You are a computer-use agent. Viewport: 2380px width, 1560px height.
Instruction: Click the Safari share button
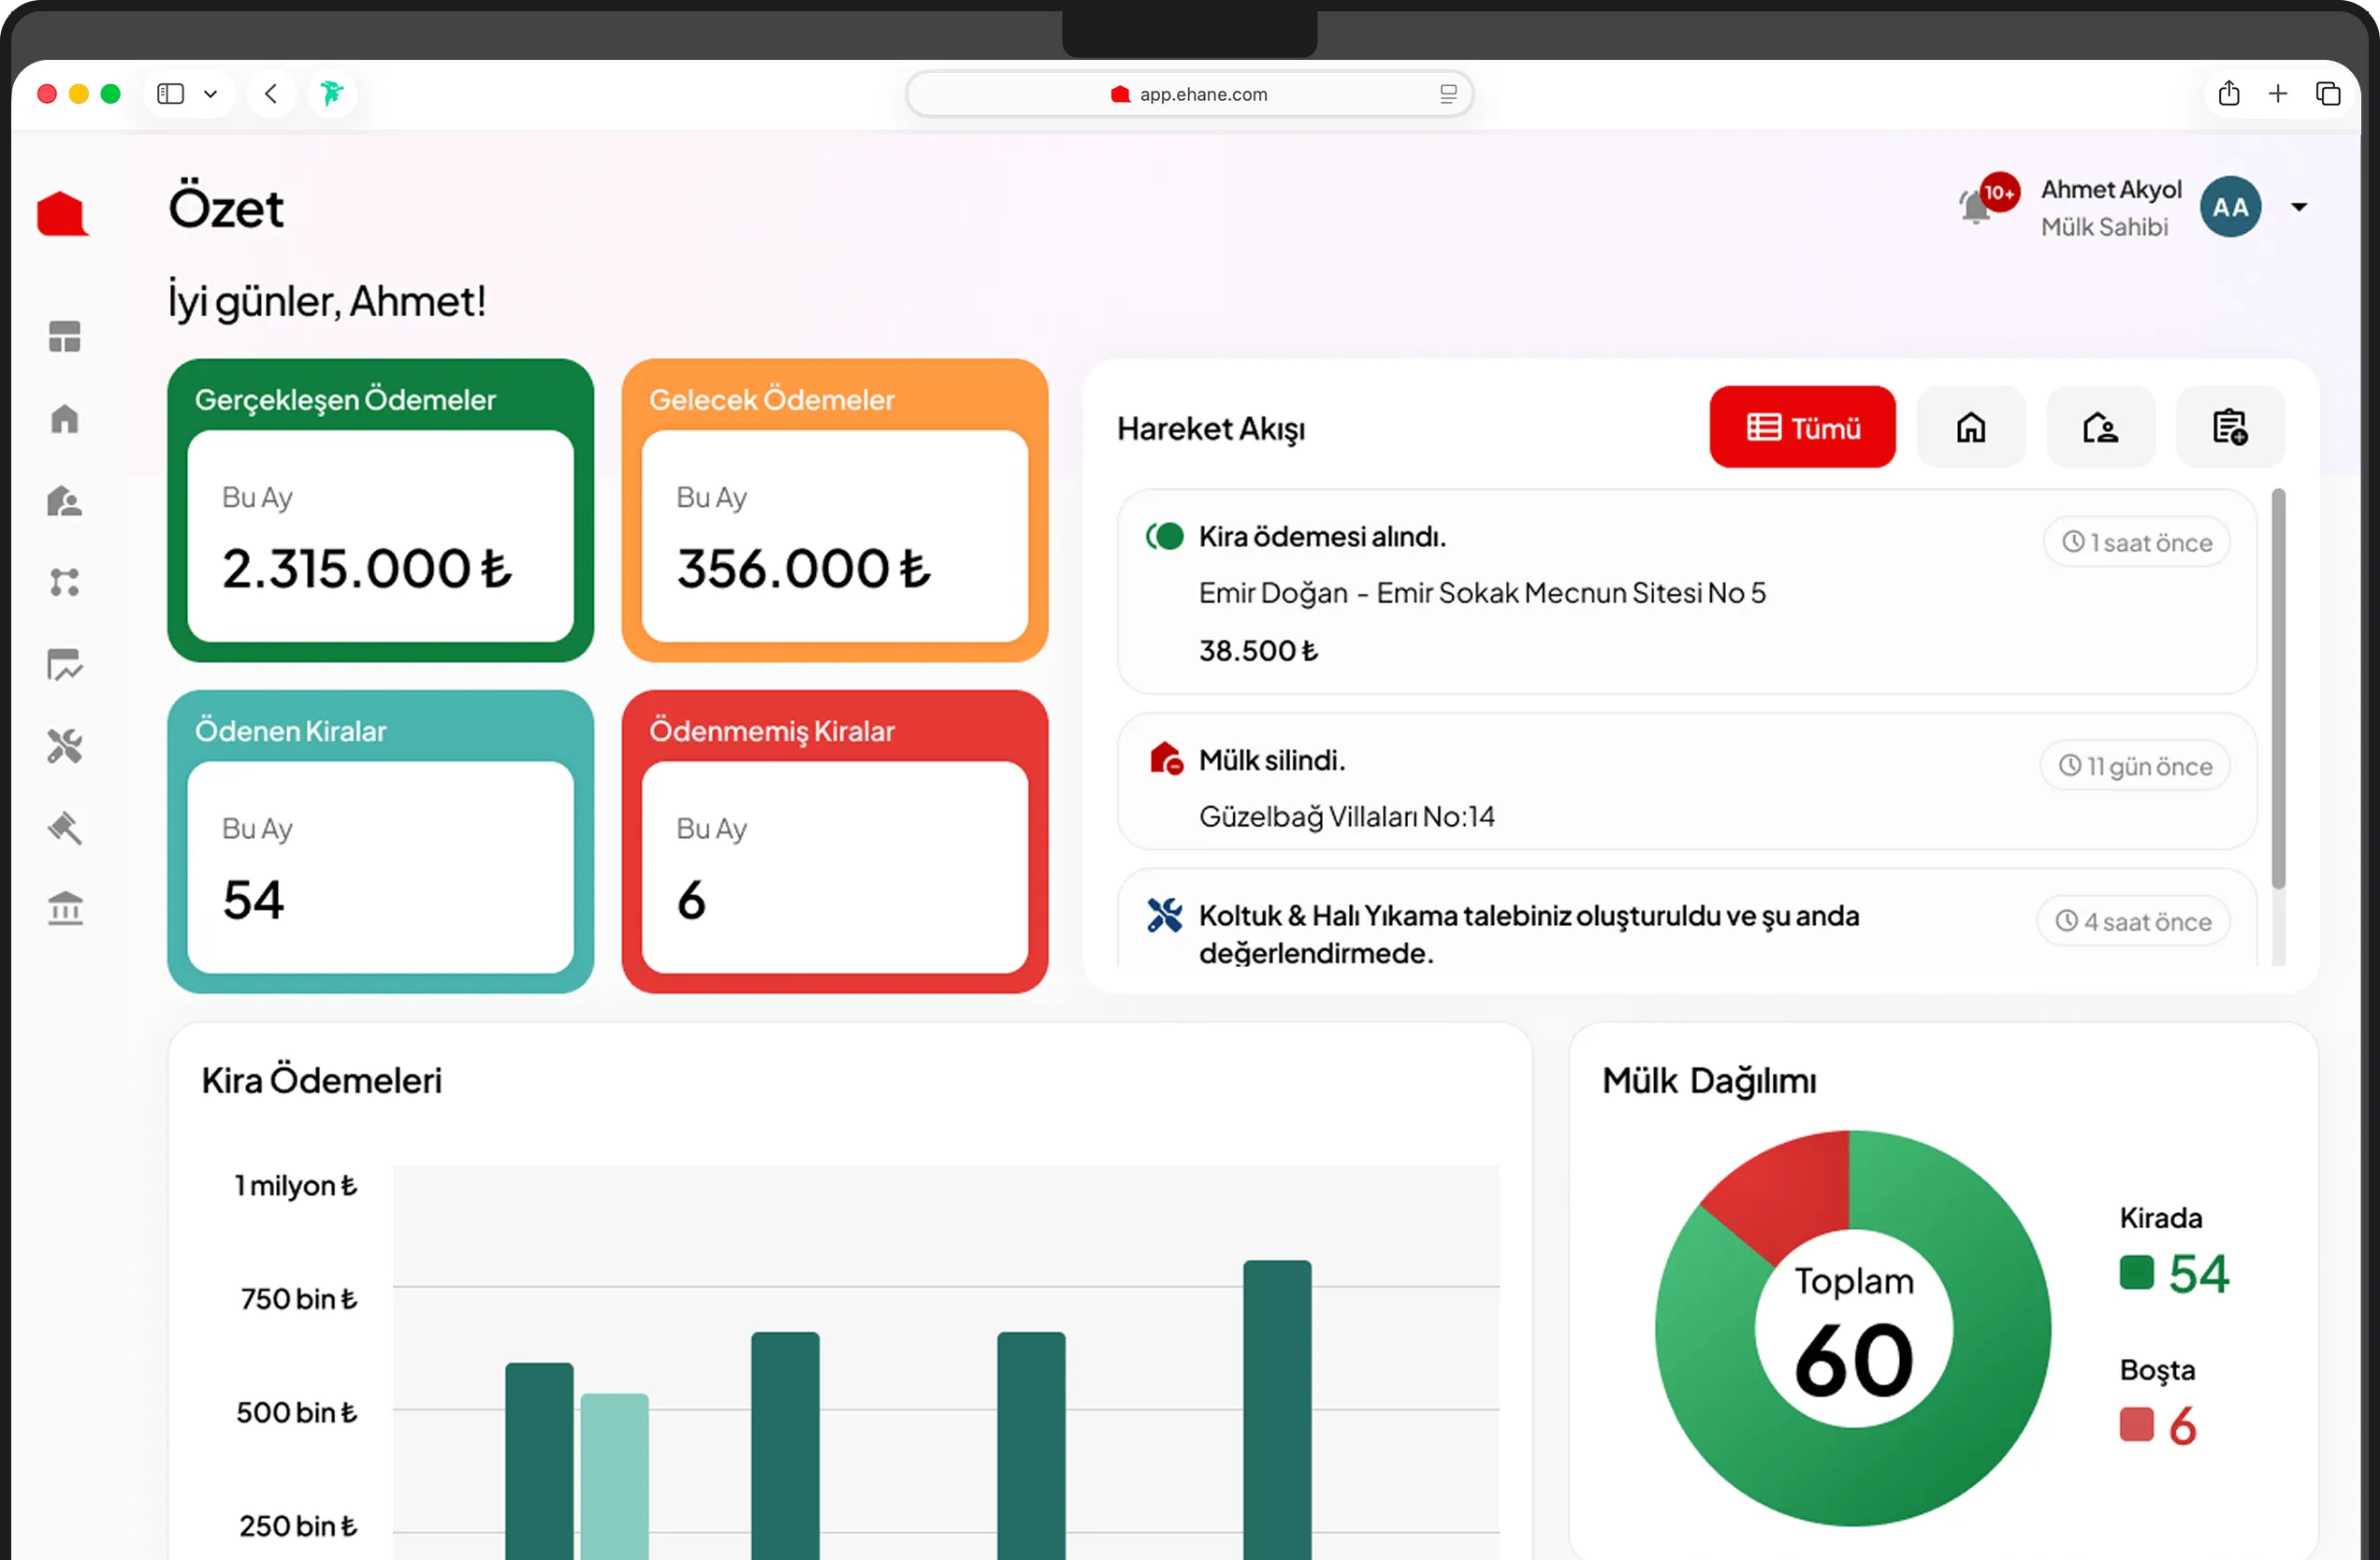(2229, 94)
